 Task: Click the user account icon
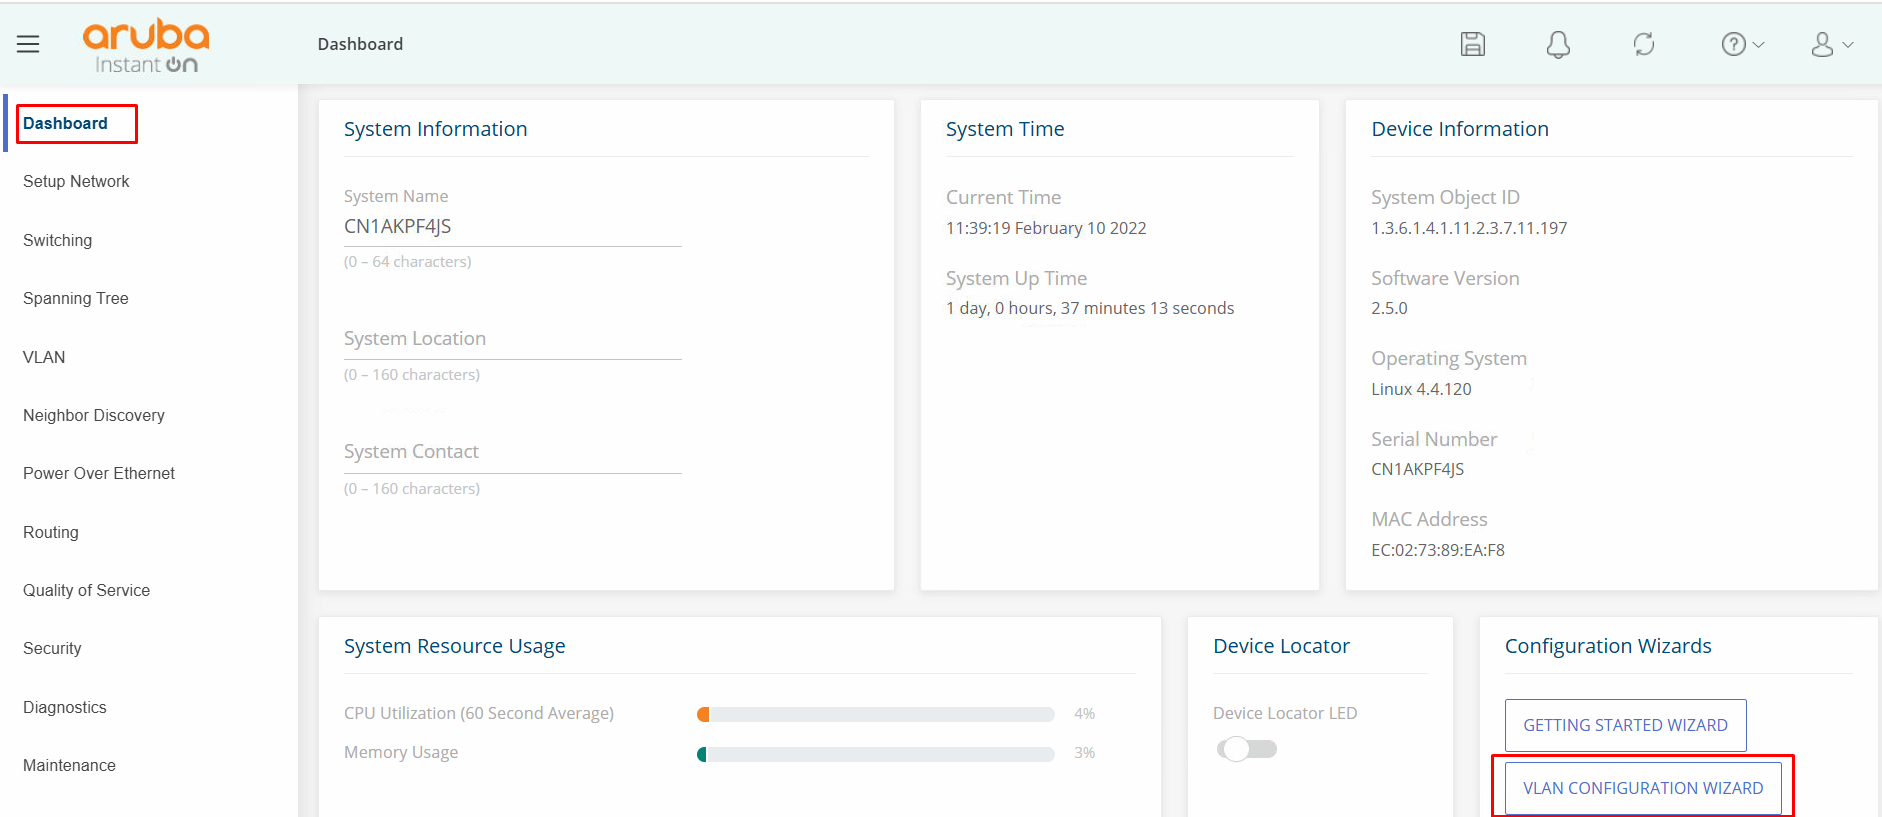click(1822, 44)
